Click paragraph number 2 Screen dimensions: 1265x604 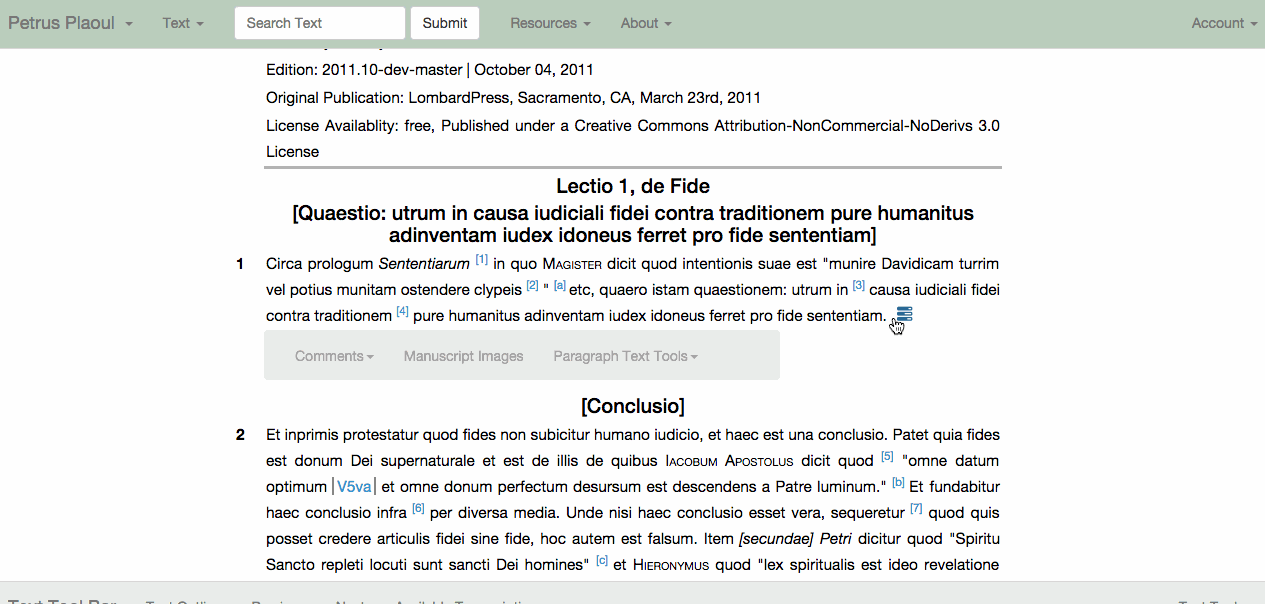click(x=240, y=435)
